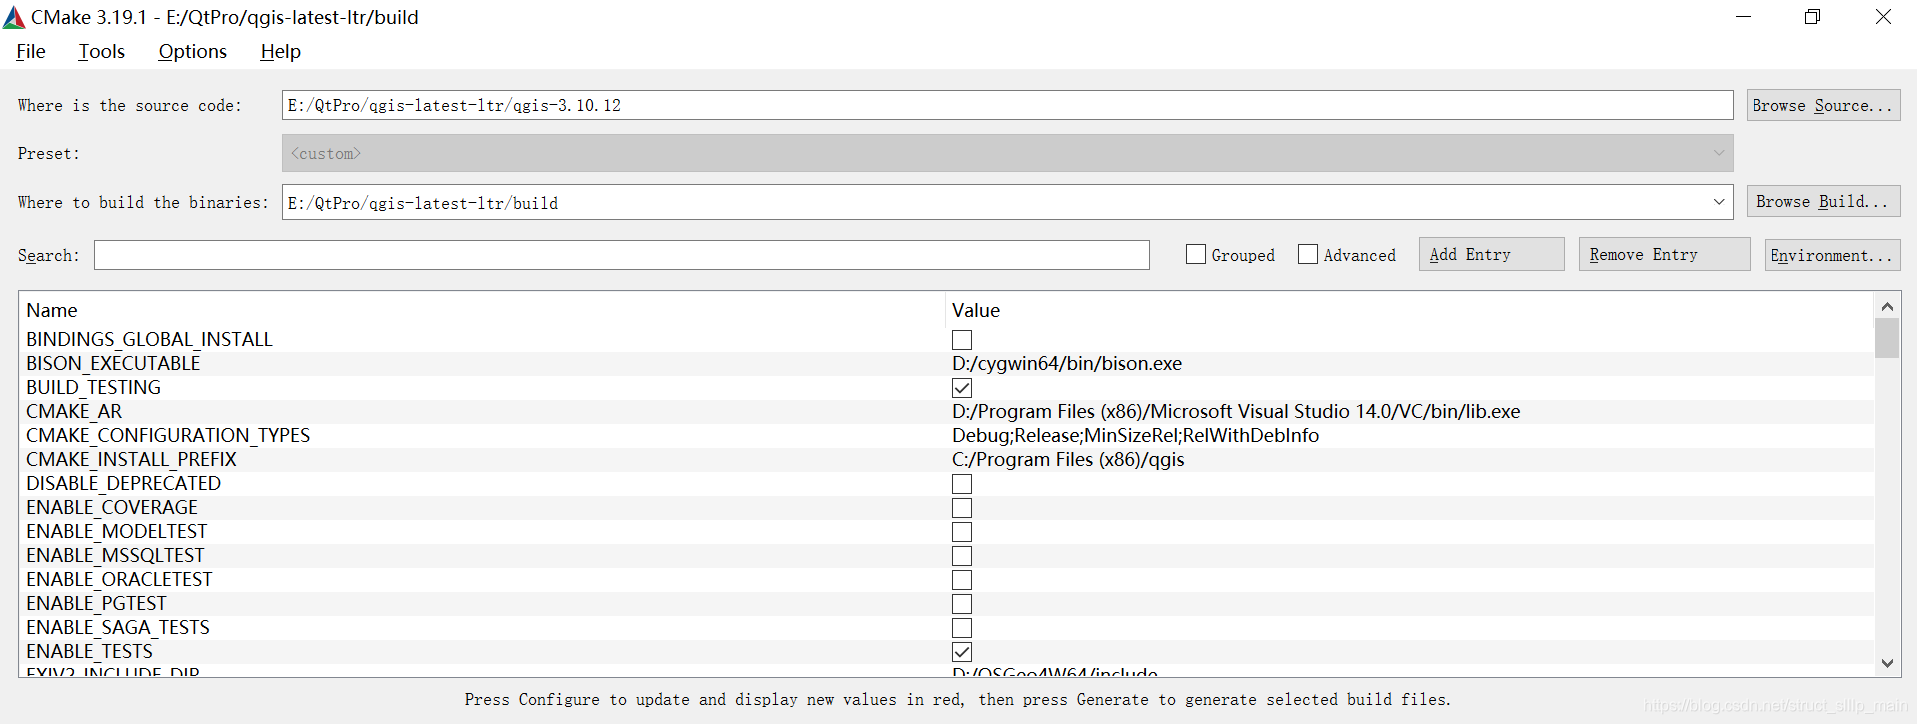Click the source code path field
Image resolution: width=1917 pixels, height=724 pixels.
click(1007, 105)
